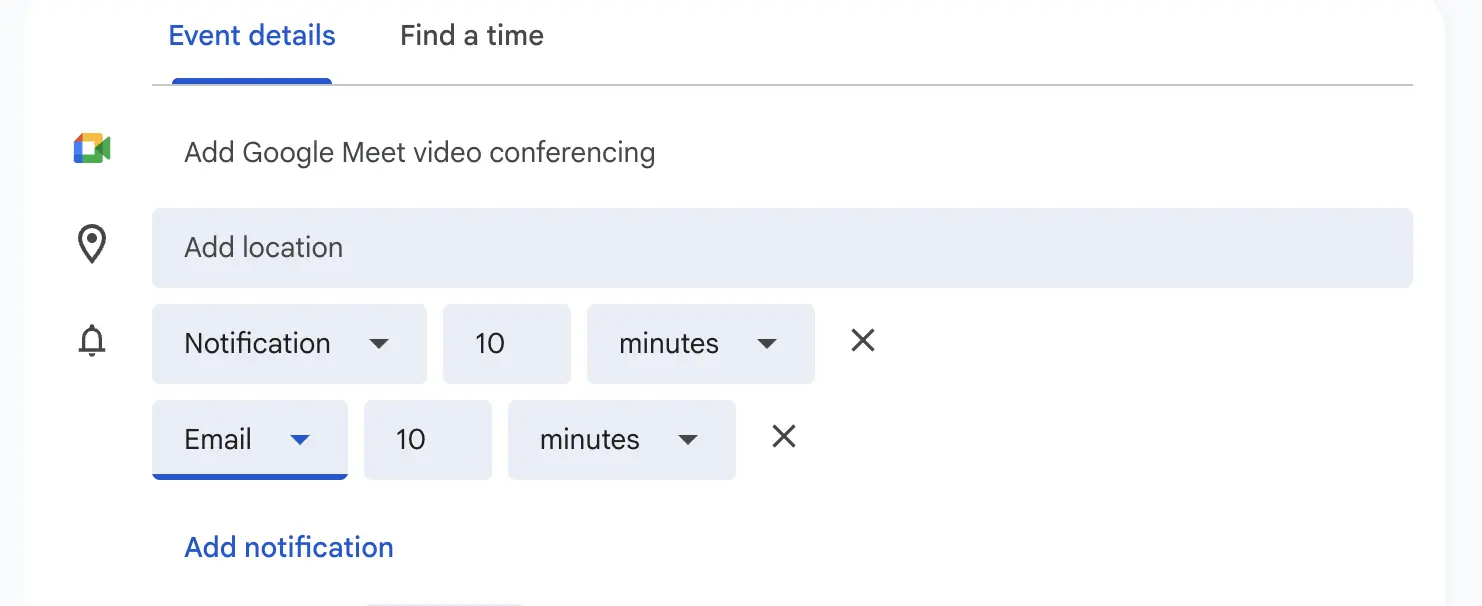Switch to the Find a time tab
This screenshot has height=606, width=1482.
coord(471,36)
